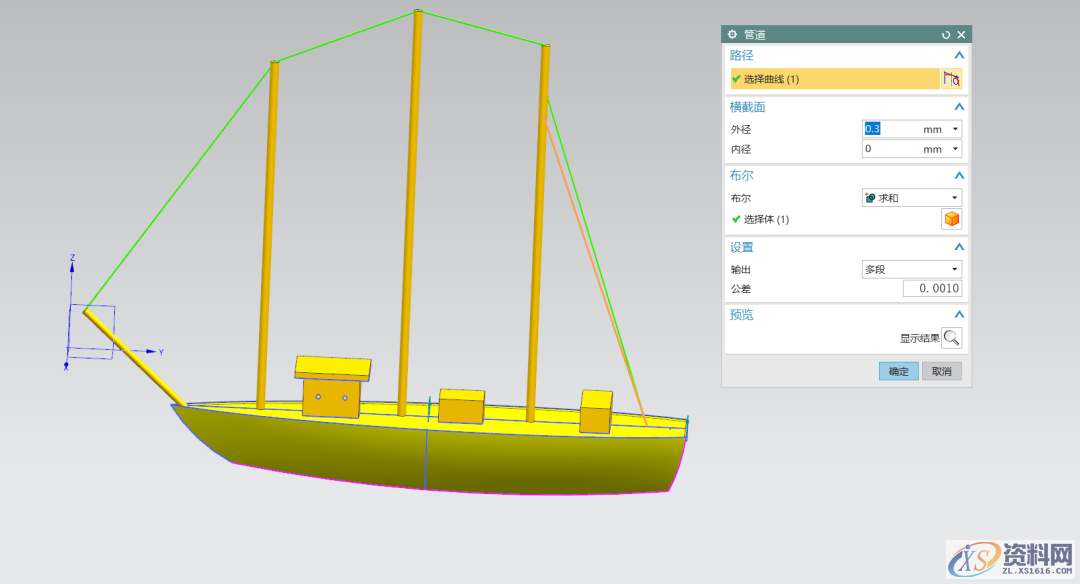Click the dialog settings gear icon
Viewport: 1080px width, 584px height.
click(732, 34)
